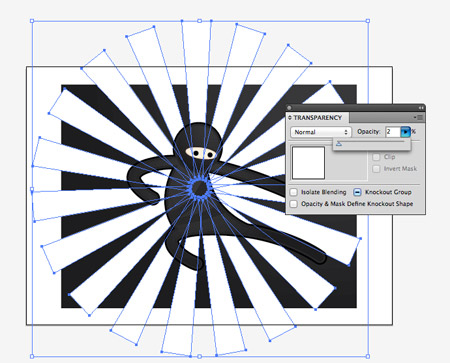Click the top-center bounding box handle
The height and width of the screenshot is (363, 450).
pyautogui.click(x=199, y=21)
